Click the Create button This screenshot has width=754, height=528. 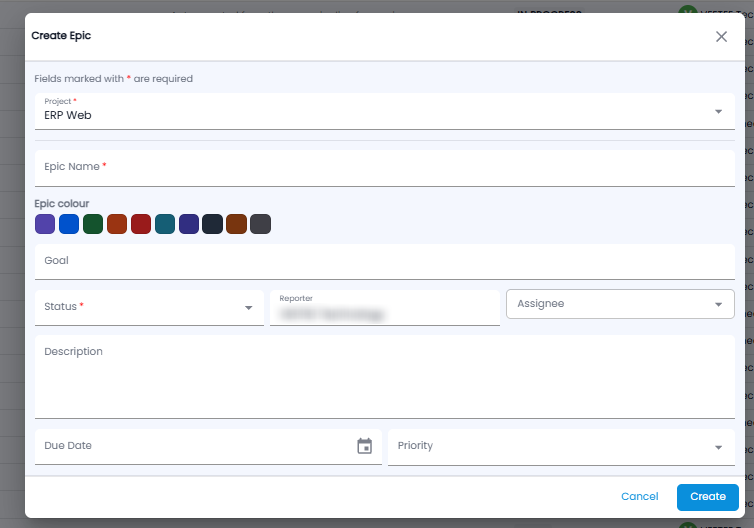708,497
